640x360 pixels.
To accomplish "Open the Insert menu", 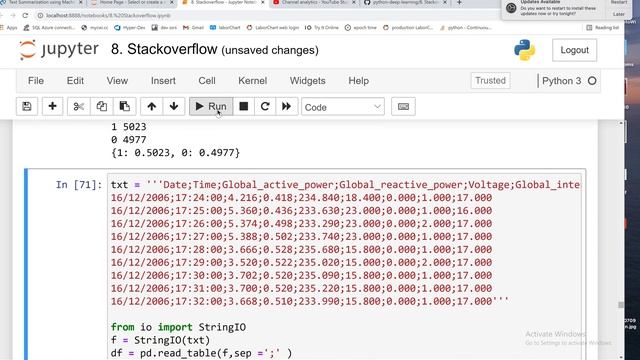I will [x=163, y=81].
